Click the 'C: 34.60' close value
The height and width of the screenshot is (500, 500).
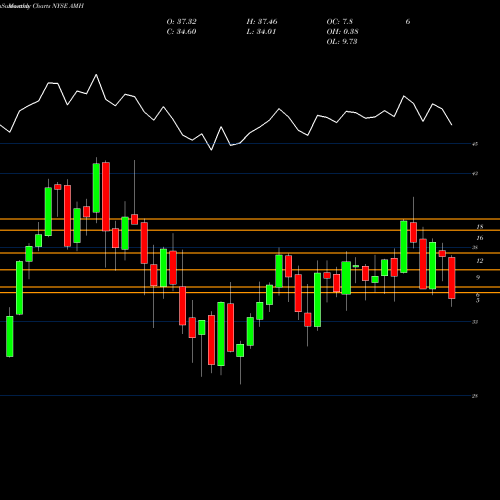181,32
